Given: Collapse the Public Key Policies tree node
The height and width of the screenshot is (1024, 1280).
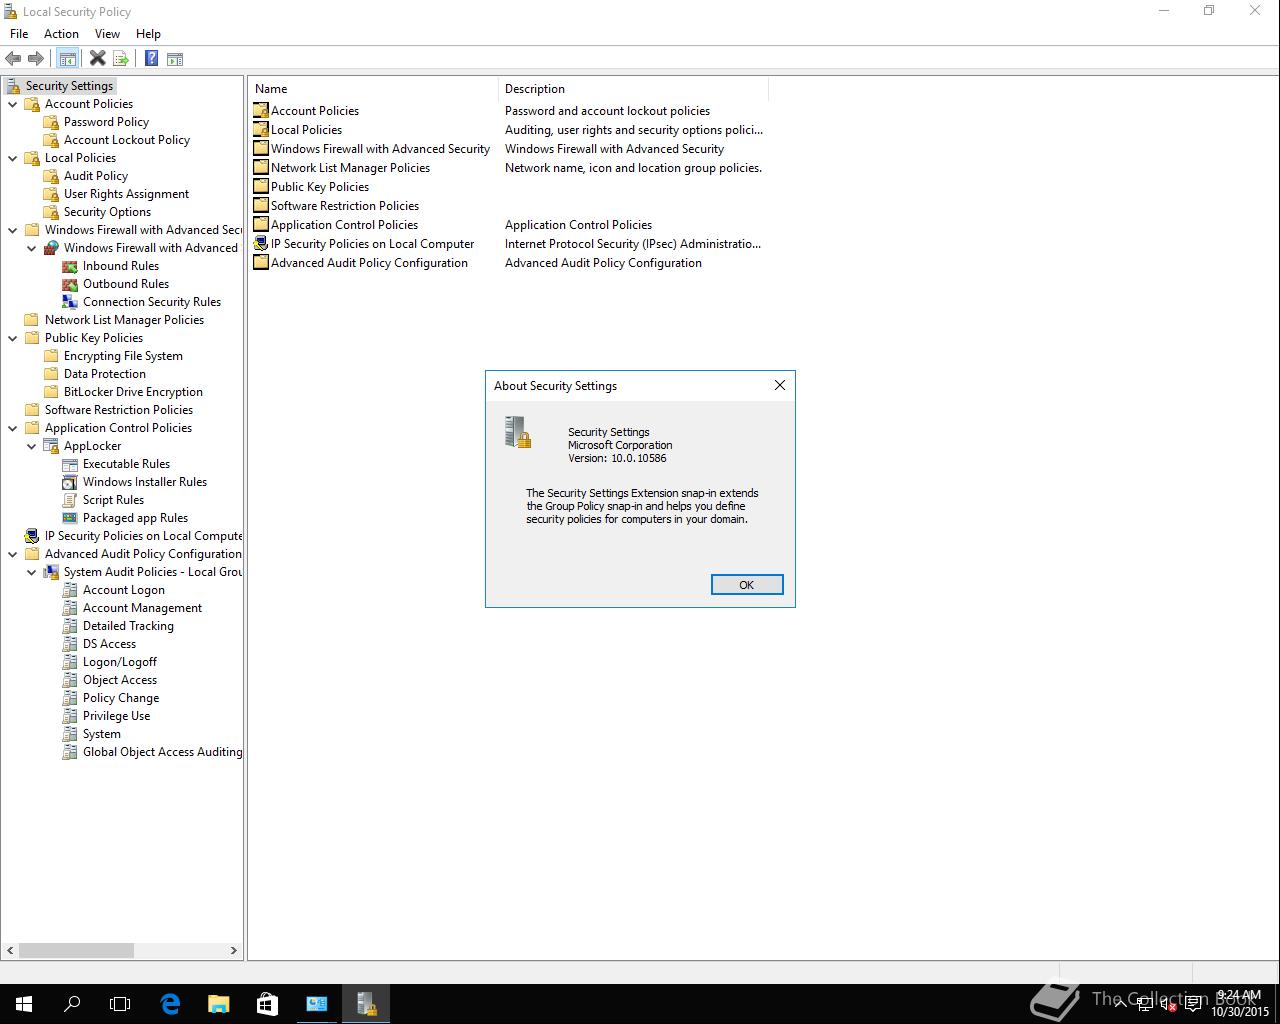Looking at the screenshot, I should (13, 338).
